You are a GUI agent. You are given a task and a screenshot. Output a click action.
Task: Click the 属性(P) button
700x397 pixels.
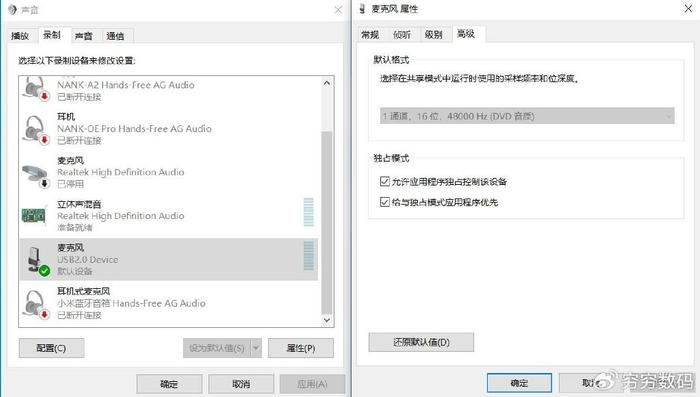click(x=301, y=348)
